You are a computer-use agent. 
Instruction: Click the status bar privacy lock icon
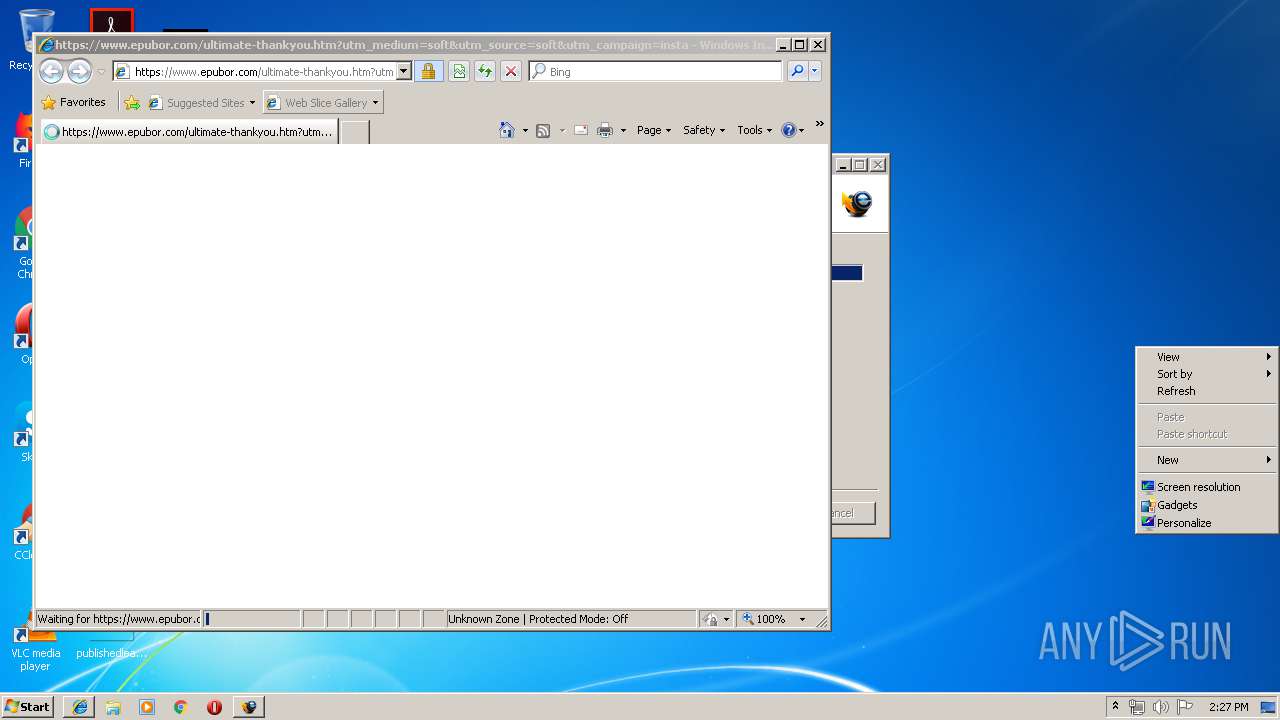point(710,619)
